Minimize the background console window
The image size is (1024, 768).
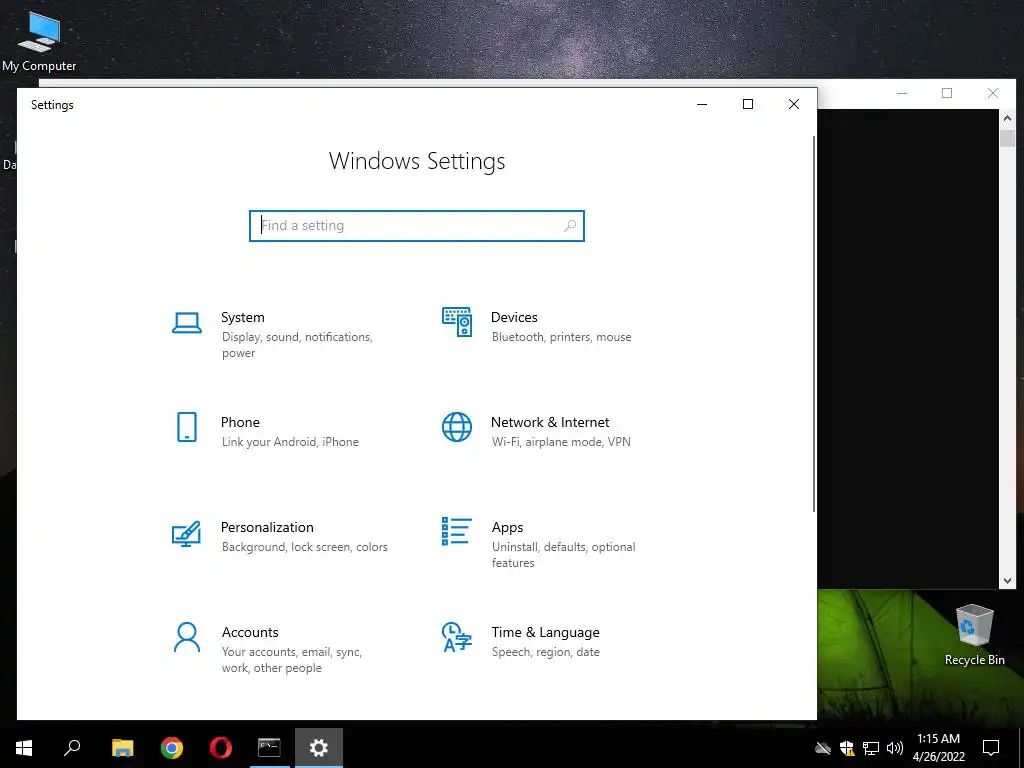coord(902,93)
